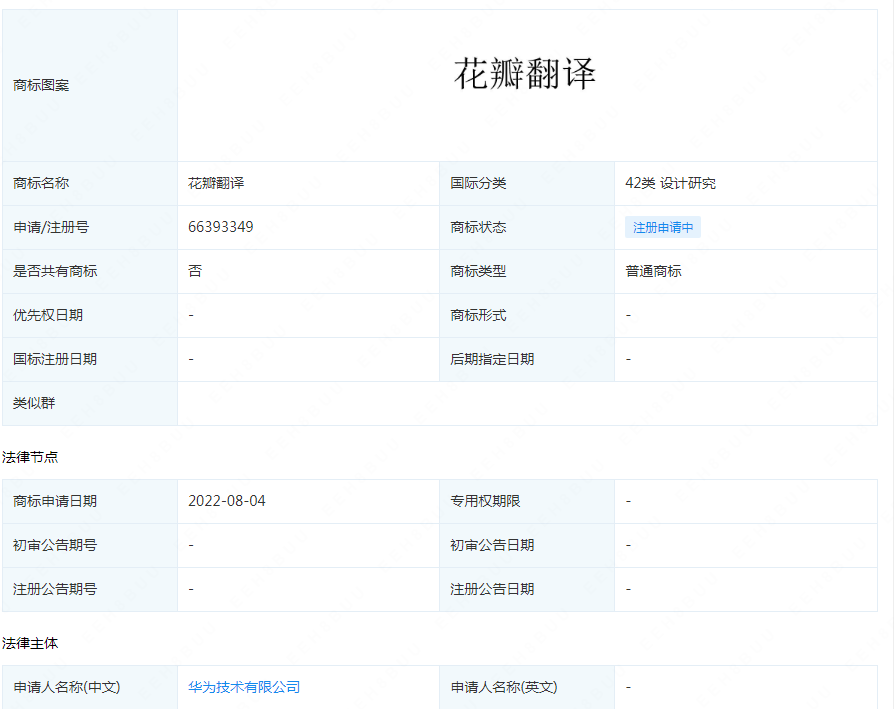Click the 国际分类 field label

[478, 183]
